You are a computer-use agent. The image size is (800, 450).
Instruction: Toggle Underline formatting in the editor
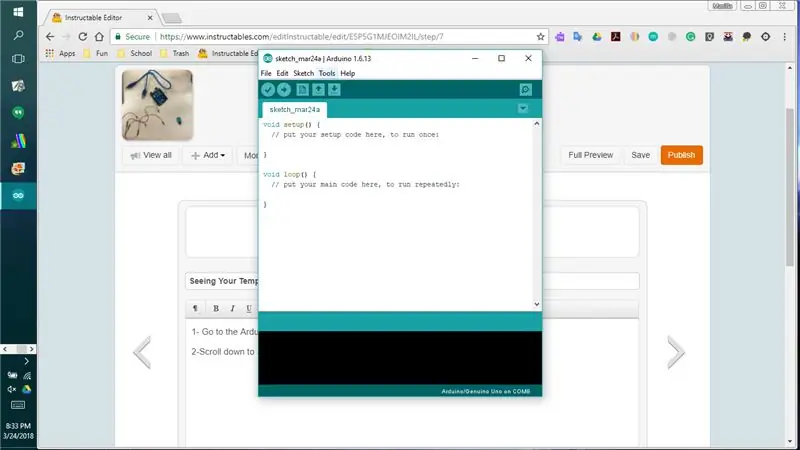coord(248,308)
